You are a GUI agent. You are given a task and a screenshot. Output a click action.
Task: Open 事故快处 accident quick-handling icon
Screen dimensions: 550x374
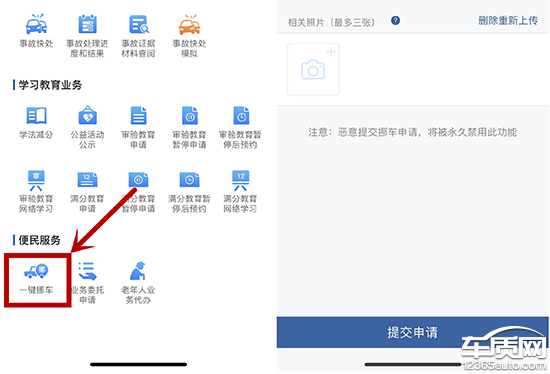(36, 25)
